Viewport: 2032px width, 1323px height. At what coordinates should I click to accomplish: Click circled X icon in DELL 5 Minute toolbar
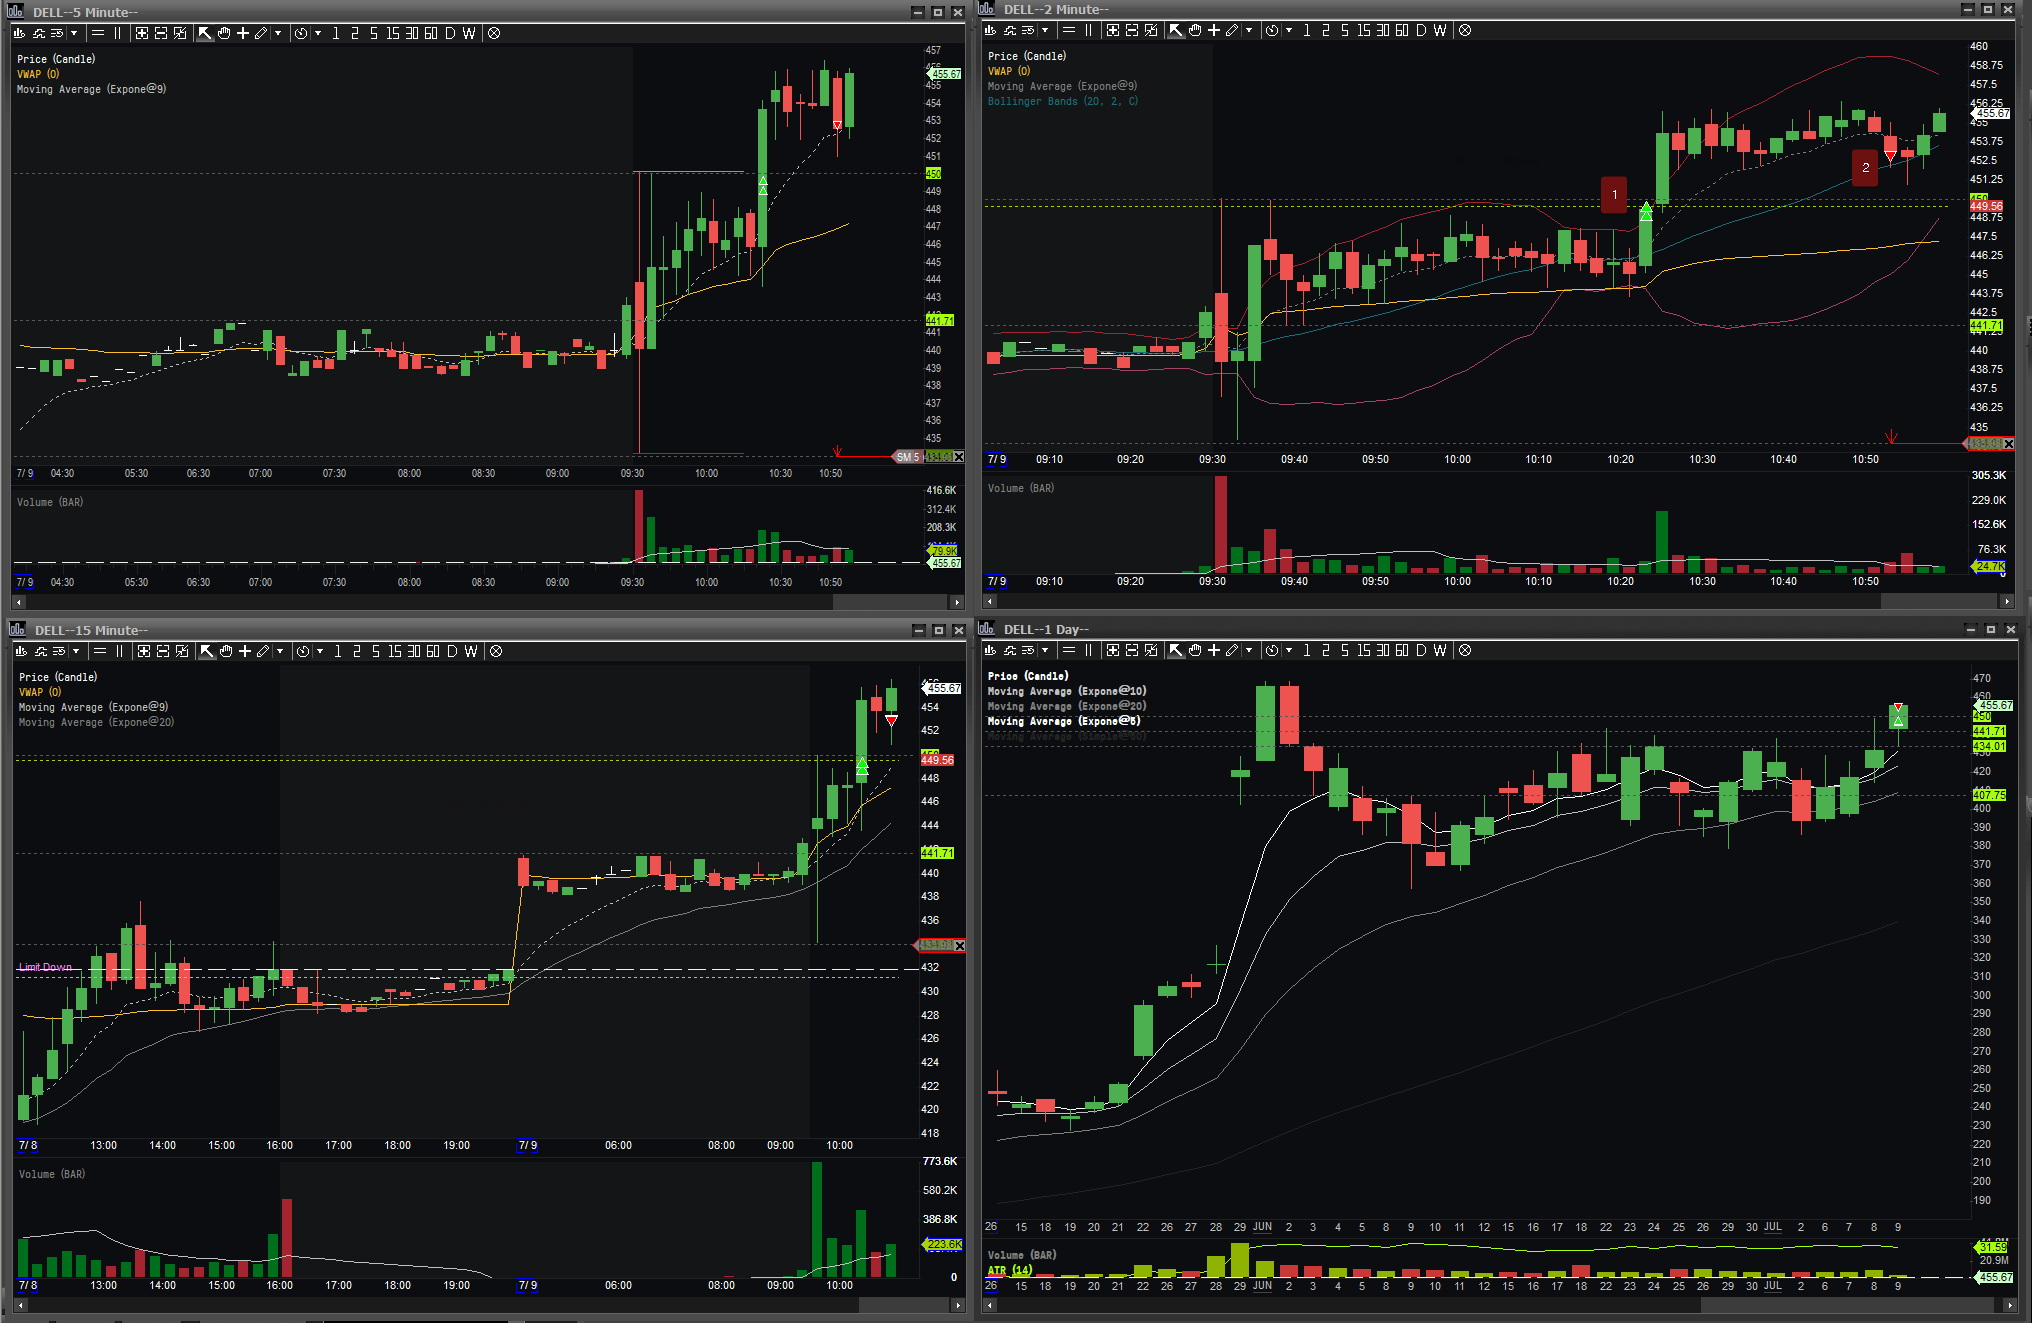(x=494, y=33)
